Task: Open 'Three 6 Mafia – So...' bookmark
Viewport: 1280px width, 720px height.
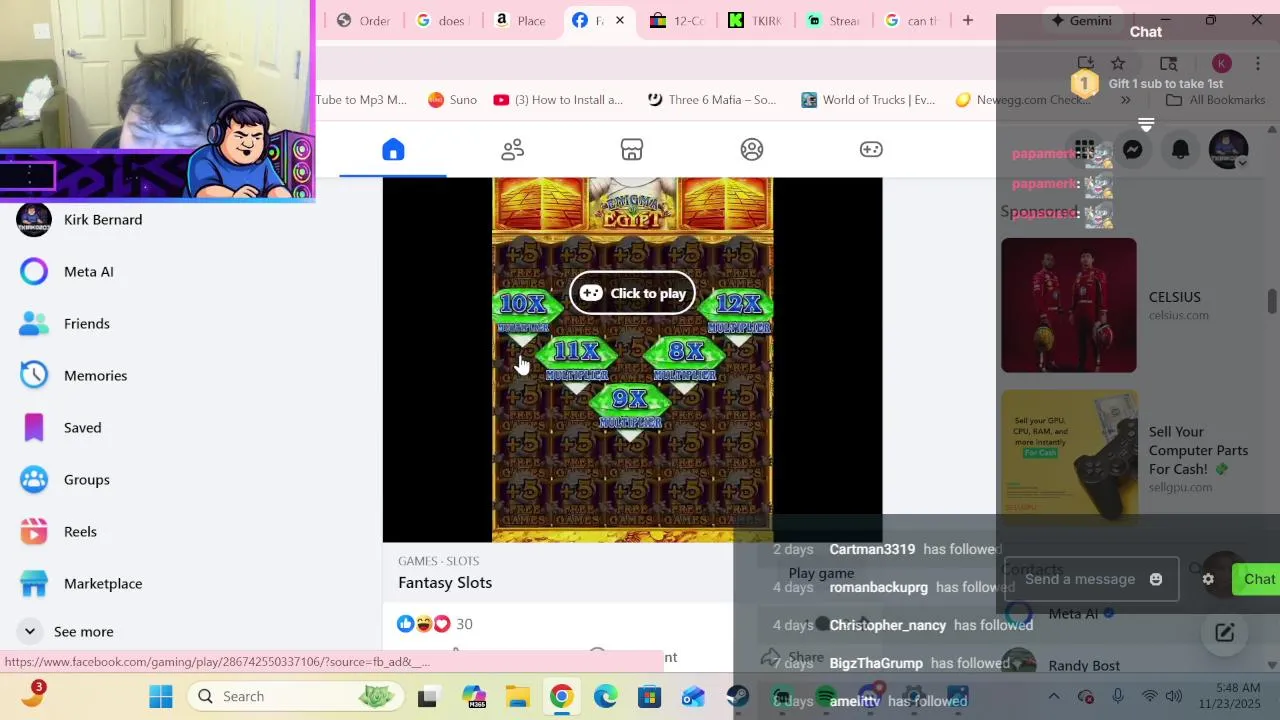Action: coord(711,100)
